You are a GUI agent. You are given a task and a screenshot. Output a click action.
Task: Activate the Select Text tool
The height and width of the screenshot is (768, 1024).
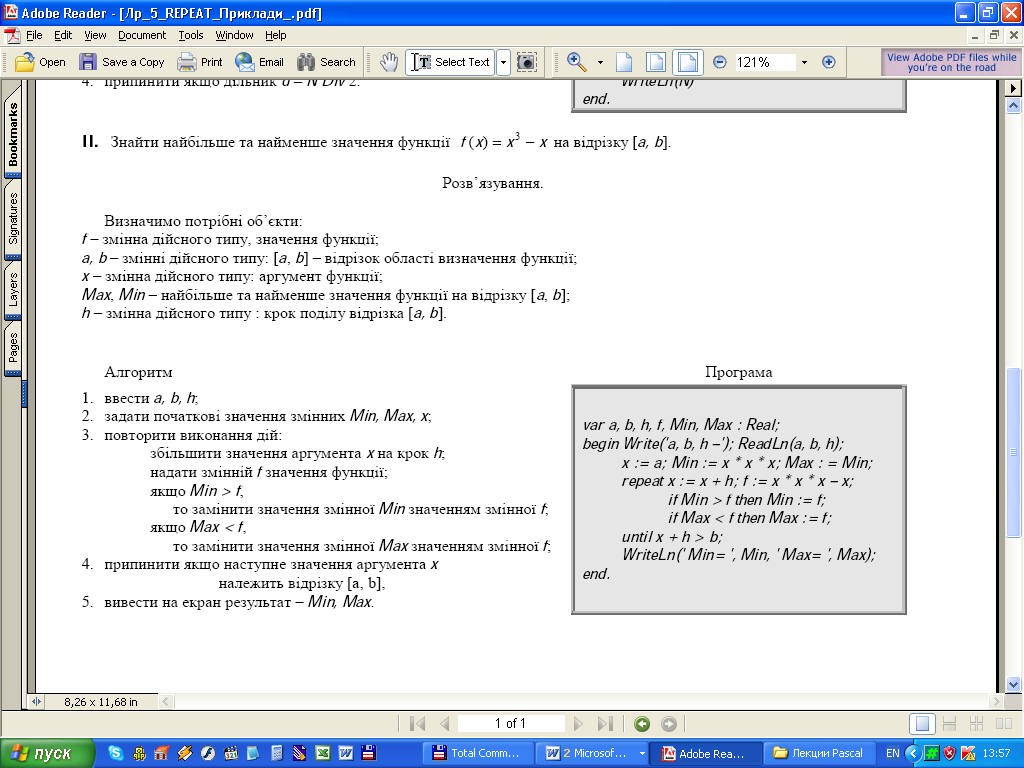[450, 62]
